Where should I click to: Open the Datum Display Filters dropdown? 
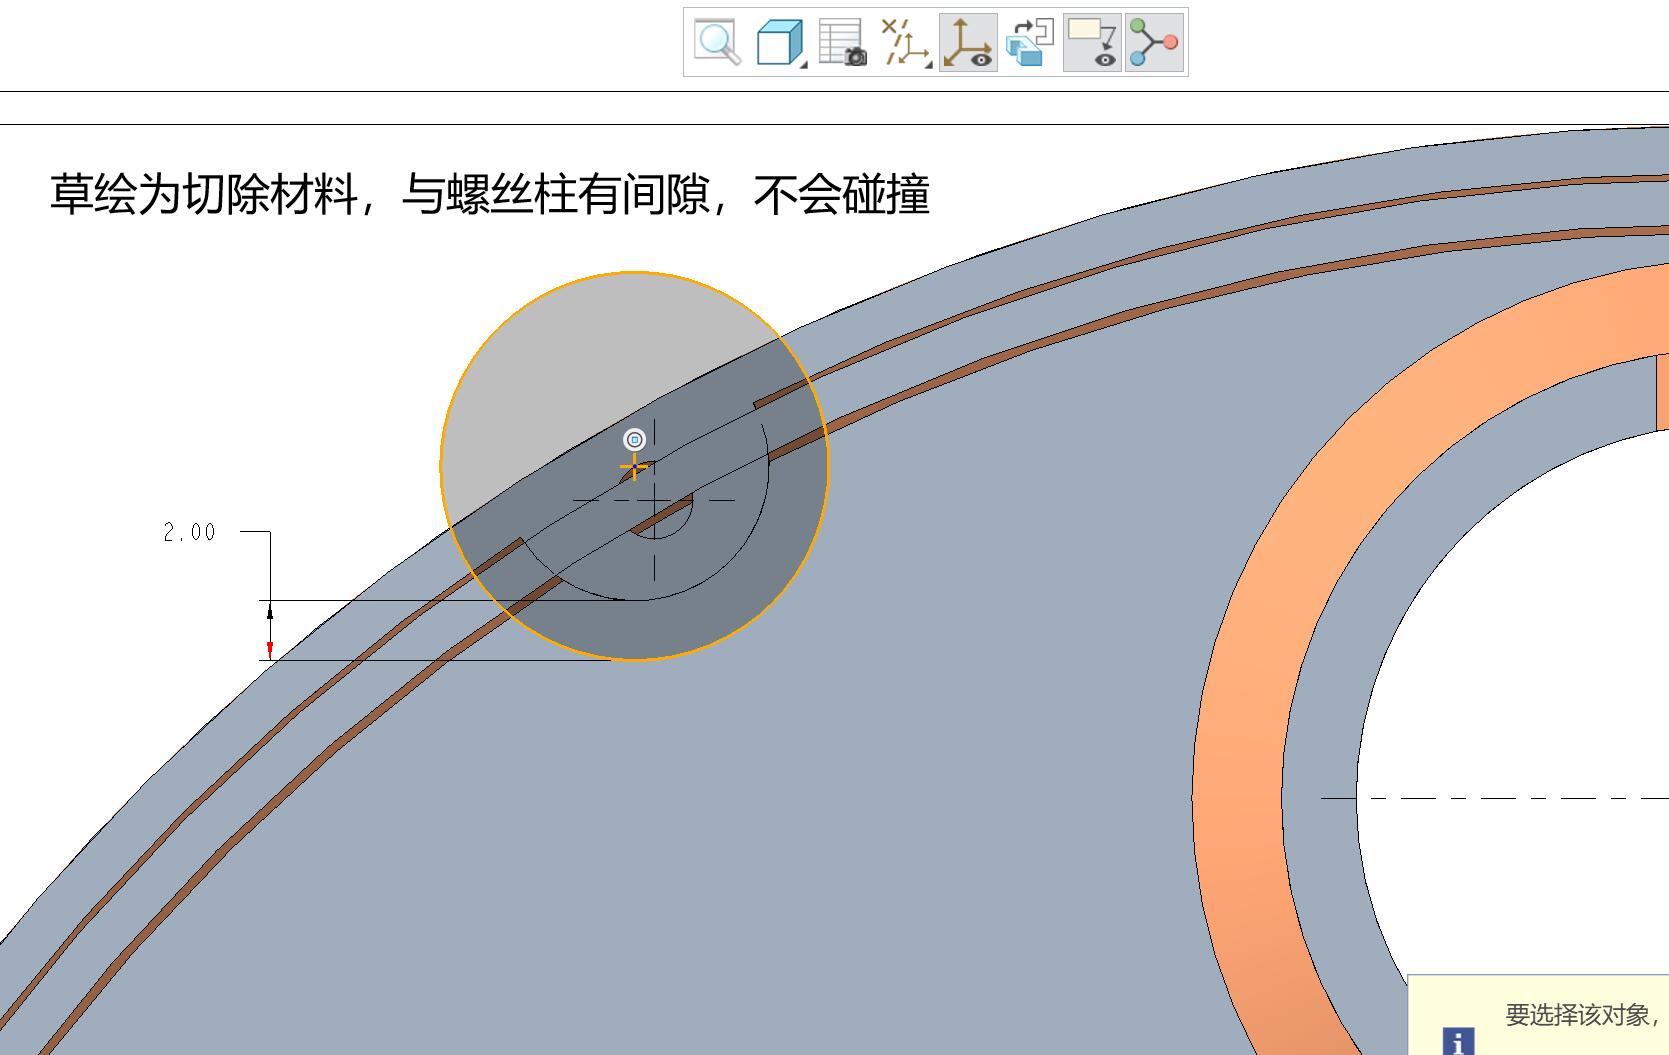point(906,43)
